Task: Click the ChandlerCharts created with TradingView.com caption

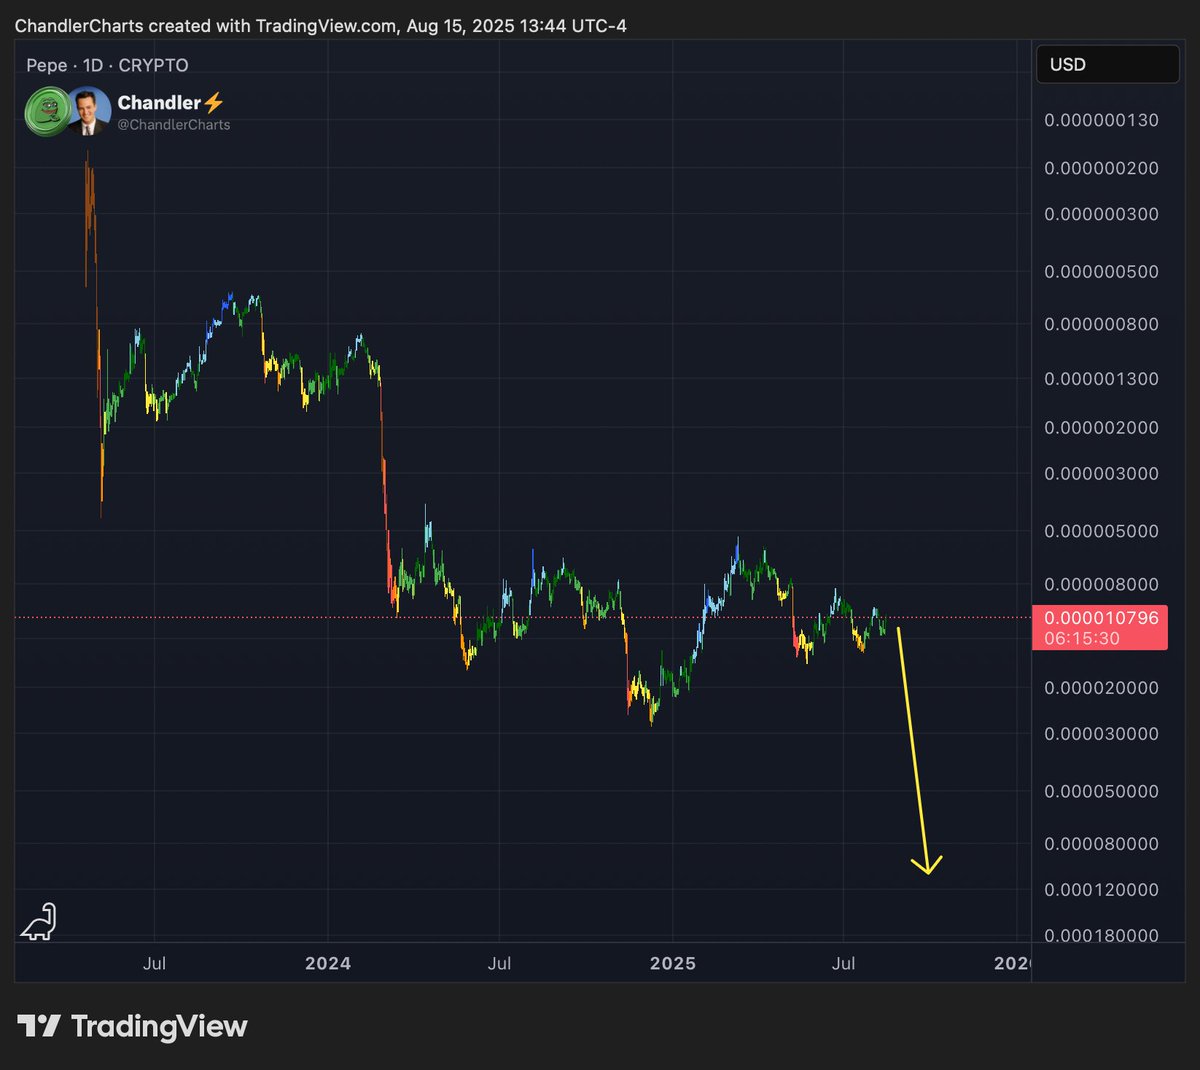Action: click(321, 26)
